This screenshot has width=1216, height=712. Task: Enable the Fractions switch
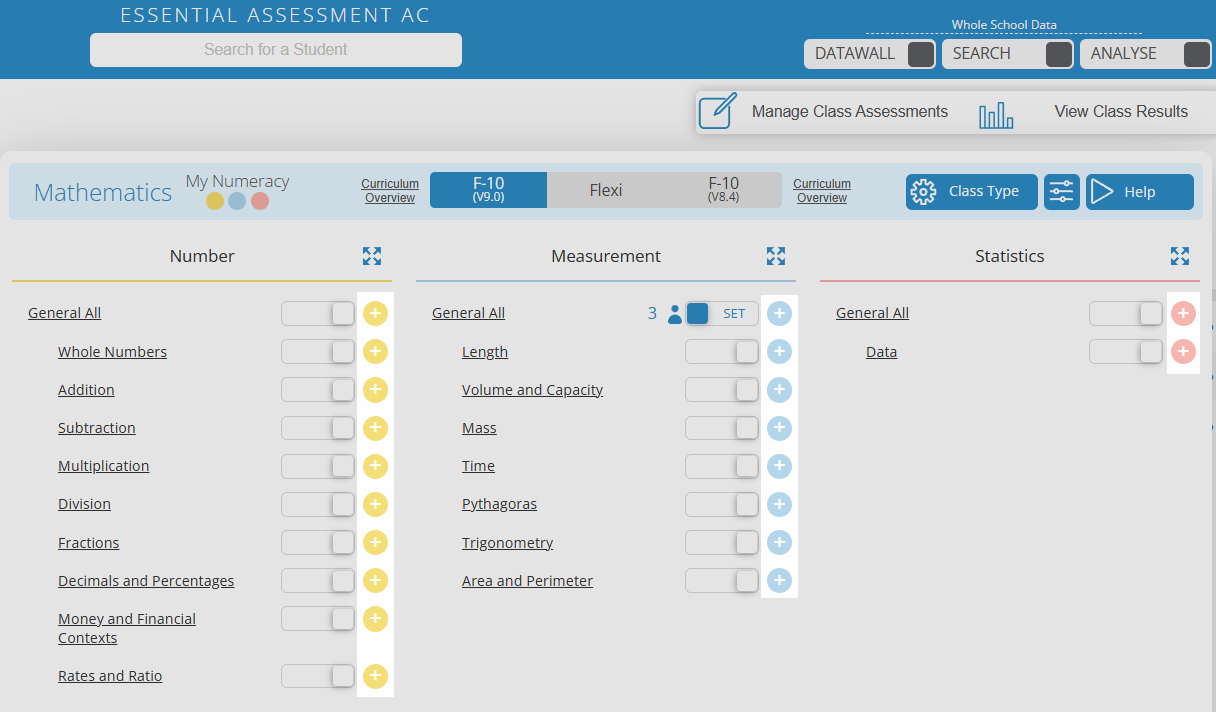click(x=318, y=542)
